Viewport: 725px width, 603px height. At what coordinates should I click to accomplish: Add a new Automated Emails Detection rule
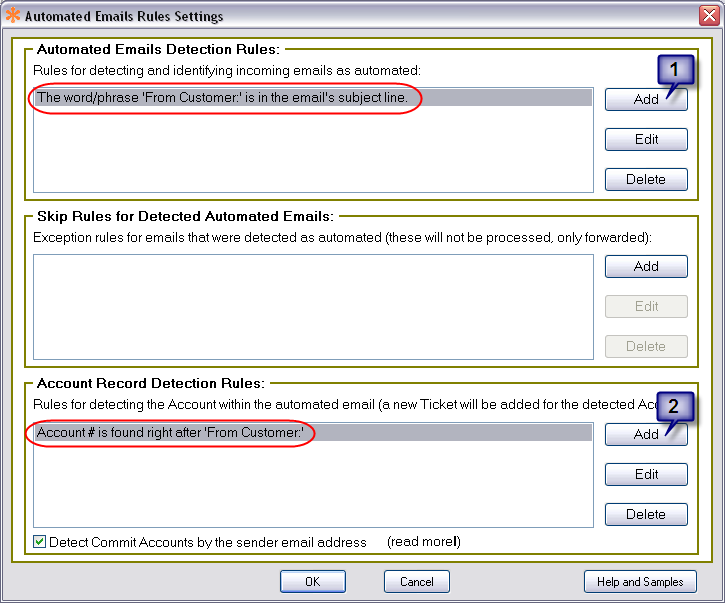coord(646,99)
